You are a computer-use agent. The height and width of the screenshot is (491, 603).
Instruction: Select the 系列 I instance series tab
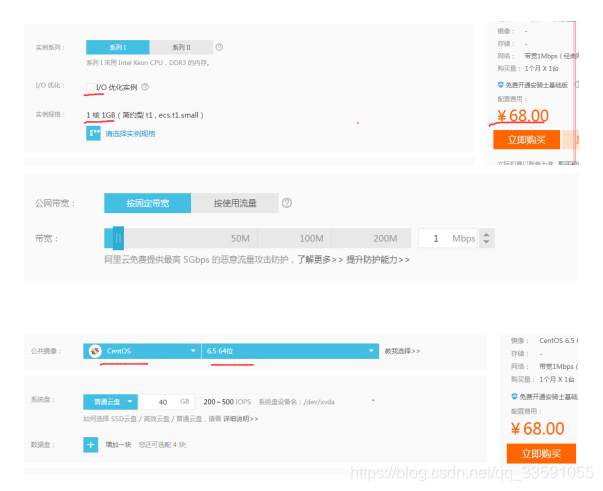tap(118, 47)
